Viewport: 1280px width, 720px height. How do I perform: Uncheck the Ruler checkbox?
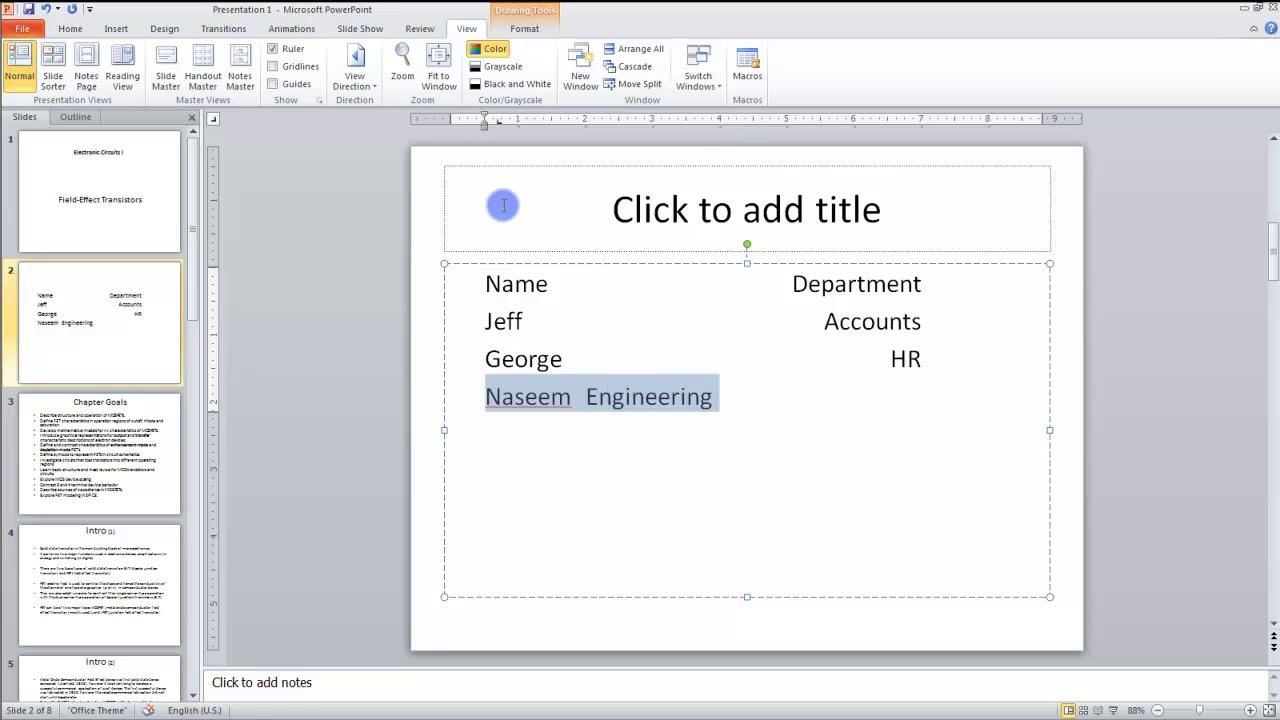[x=273, y=48]
